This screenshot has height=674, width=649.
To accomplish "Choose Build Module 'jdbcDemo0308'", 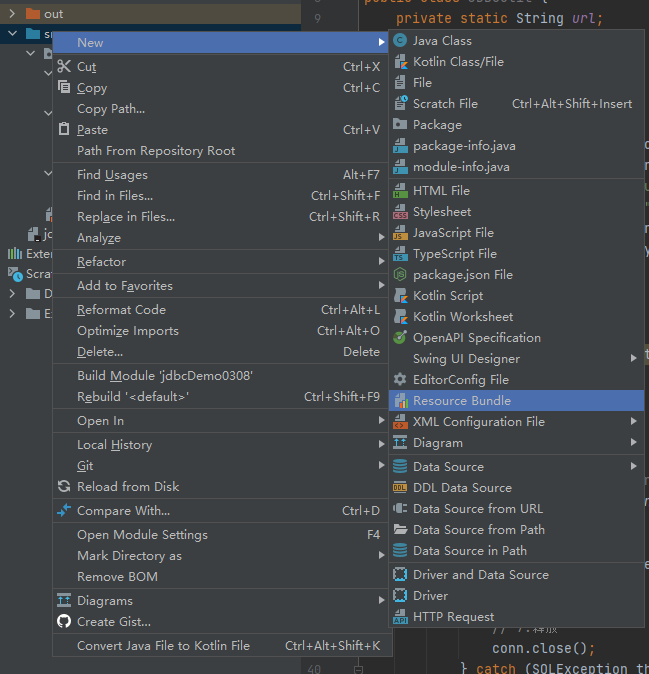I will [220, 376].
